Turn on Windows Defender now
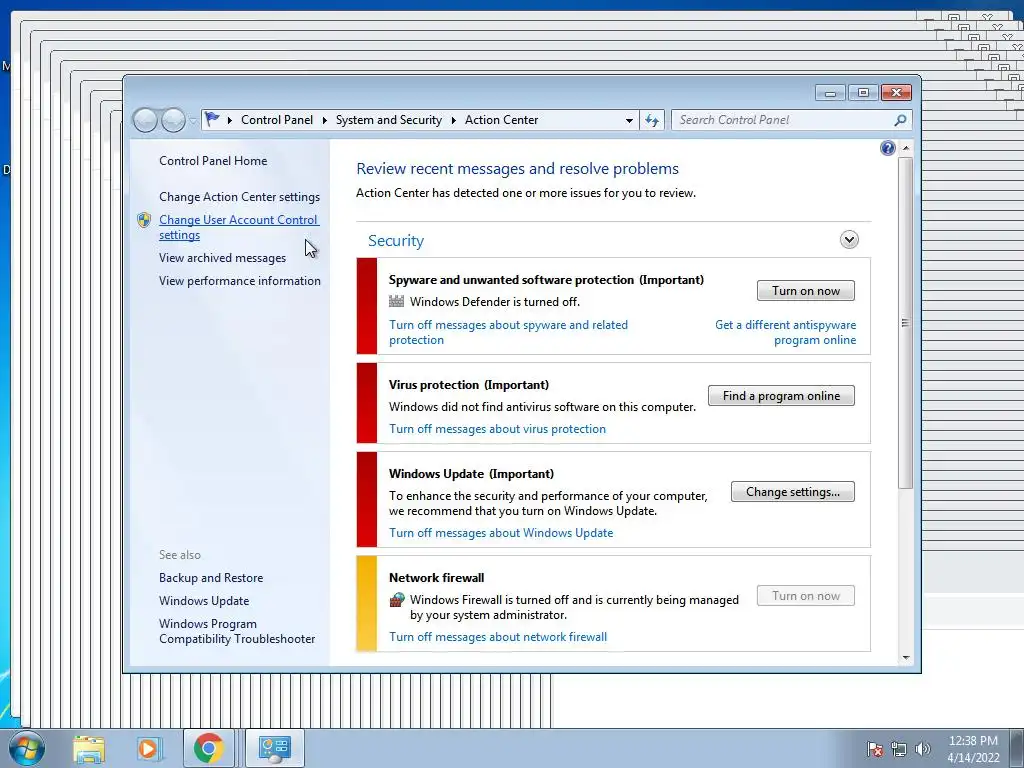 806,291
